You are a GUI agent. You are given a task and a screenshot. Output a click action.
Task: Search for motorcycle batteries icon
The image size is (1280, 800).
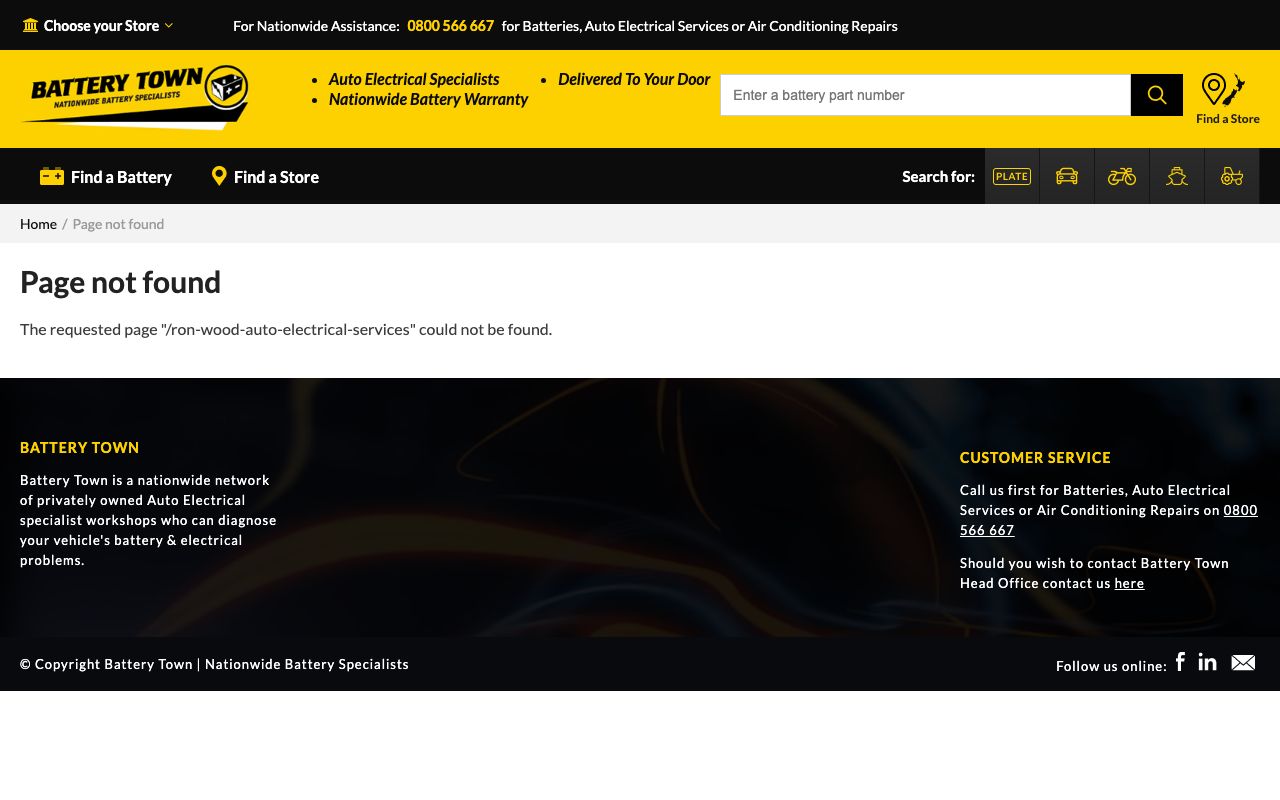coord(1122,176)
